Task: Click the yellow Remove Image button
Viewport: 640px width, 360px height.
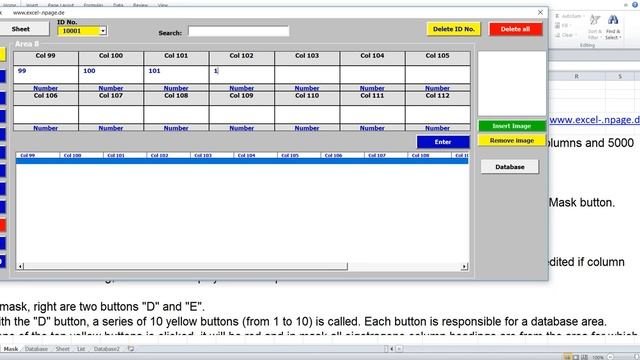Action: pyautogui.click(x=511, y=140)
